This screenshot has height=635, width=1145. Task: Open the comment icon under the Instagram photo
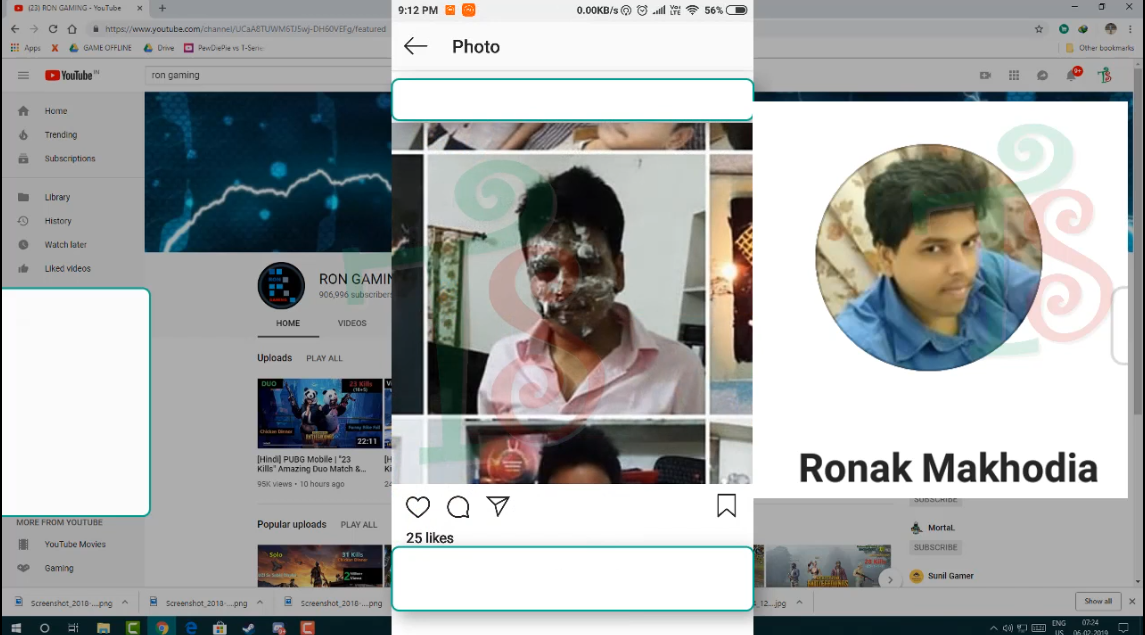point(458,507)
